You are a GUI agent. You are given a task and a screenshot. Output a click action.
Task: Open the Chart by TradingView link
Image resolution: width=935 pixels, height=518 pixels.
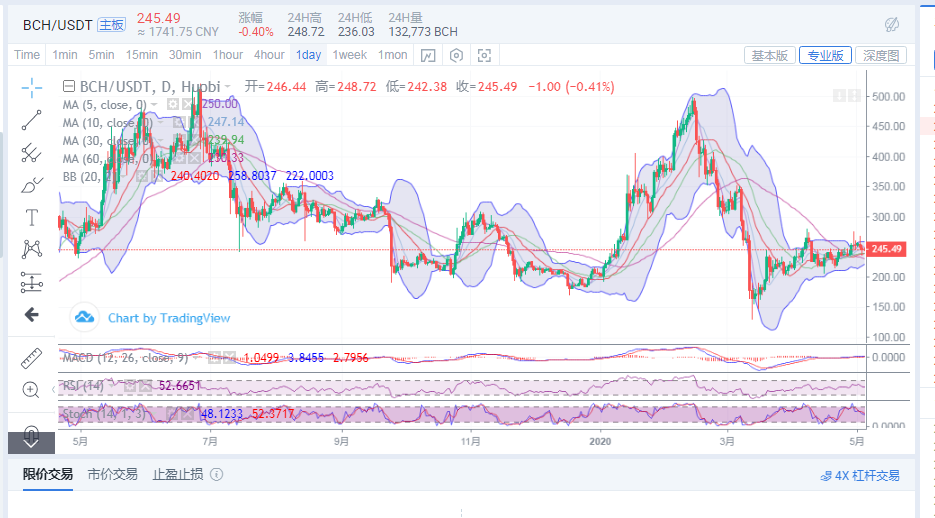(x=169, y=318)
